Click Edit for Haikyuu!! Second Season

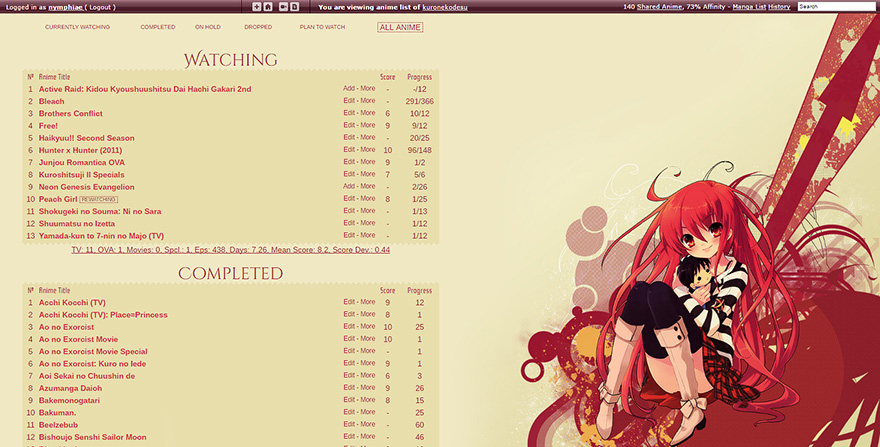[349, 138]
